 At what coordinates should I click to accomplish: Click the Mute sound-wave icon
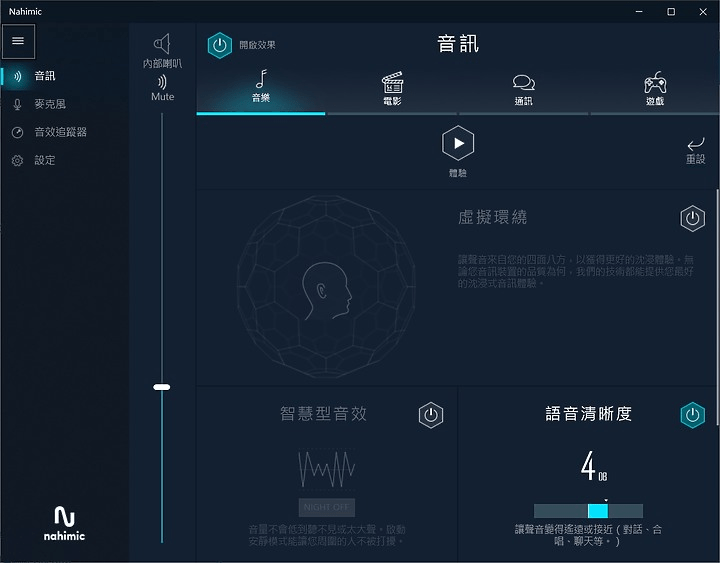pos(162,82)
